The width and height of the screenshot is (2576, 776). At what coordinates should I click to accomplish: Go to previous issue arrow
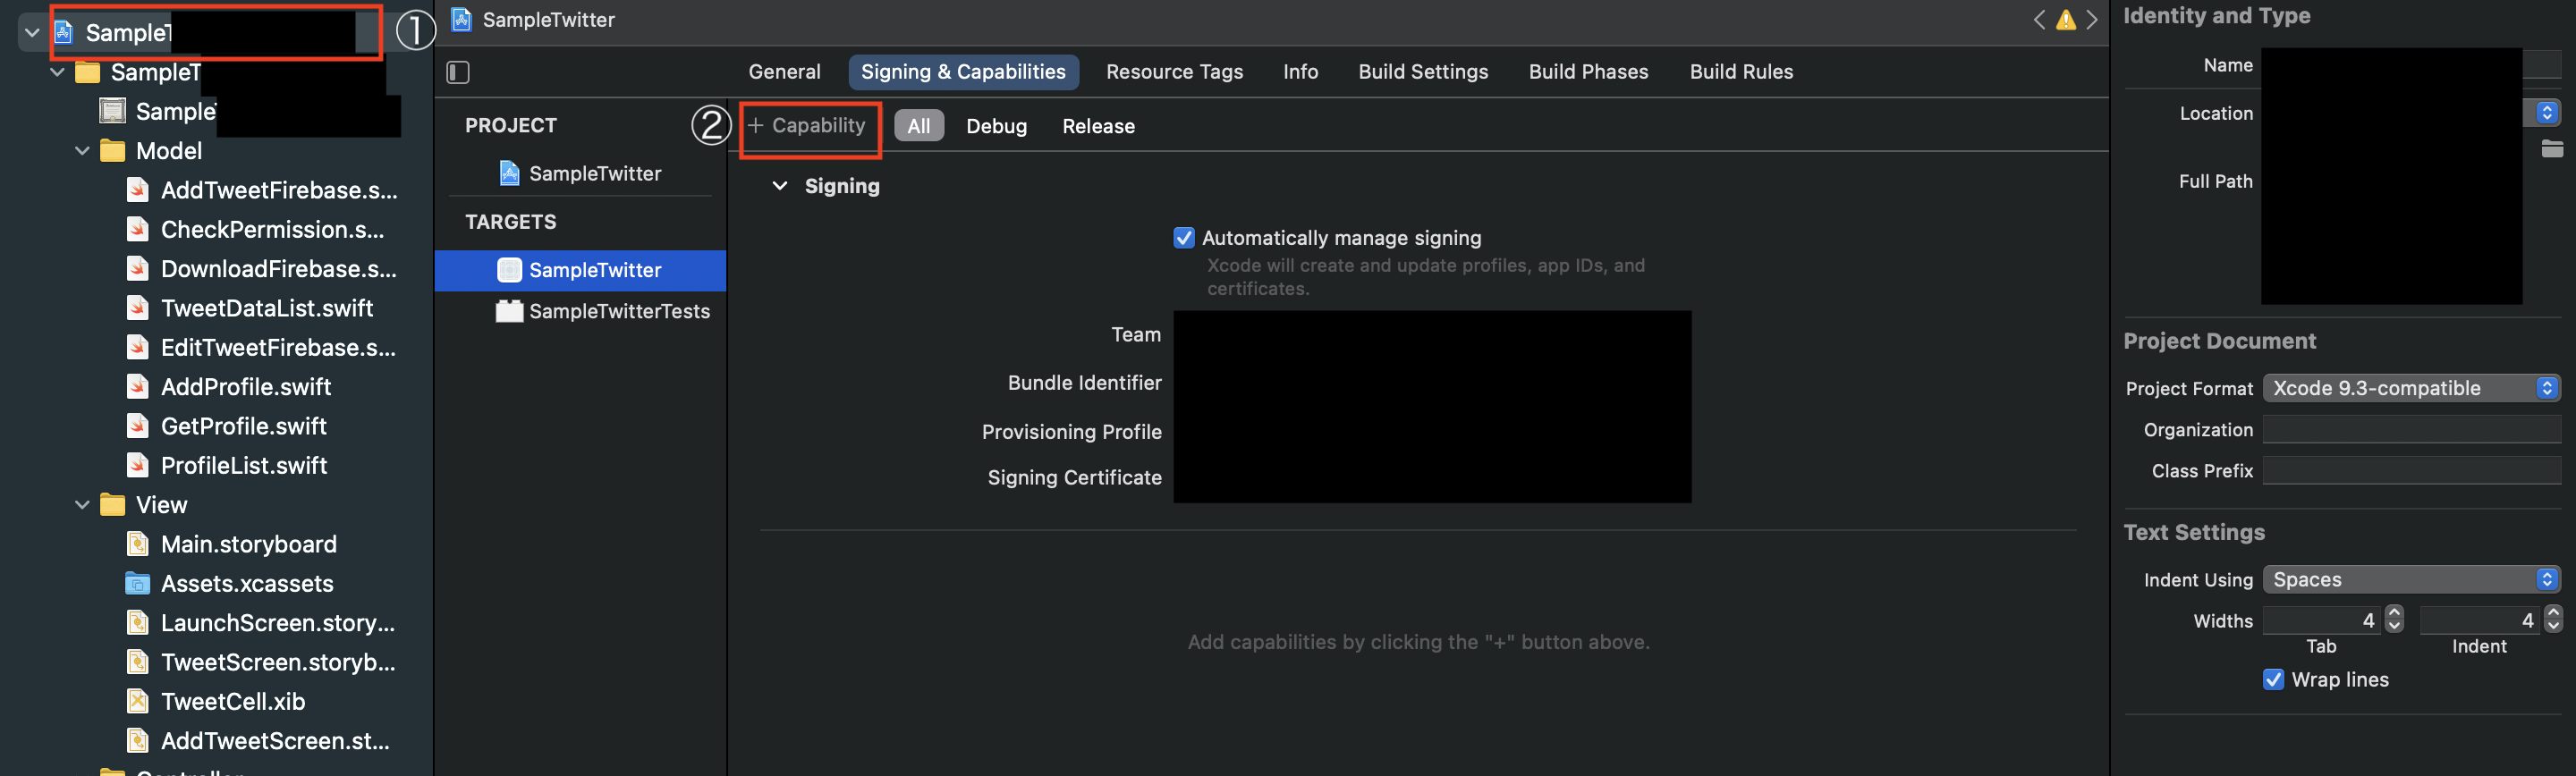(2039, 20)
